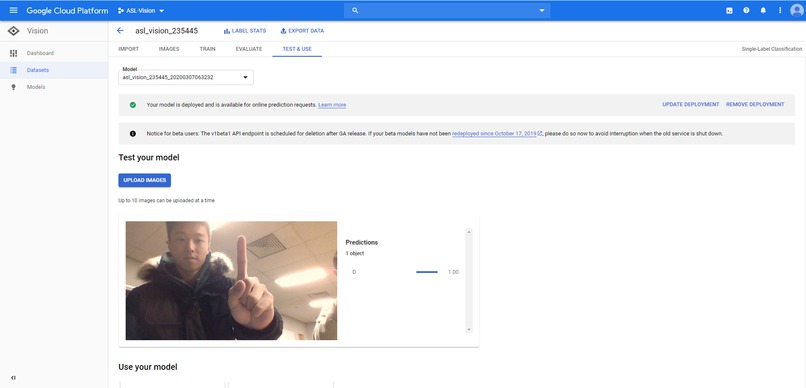The height and width of the screenshot is (388, 806).
Task: Open the Model selection dropdown
Action: (x=186, y=77)
